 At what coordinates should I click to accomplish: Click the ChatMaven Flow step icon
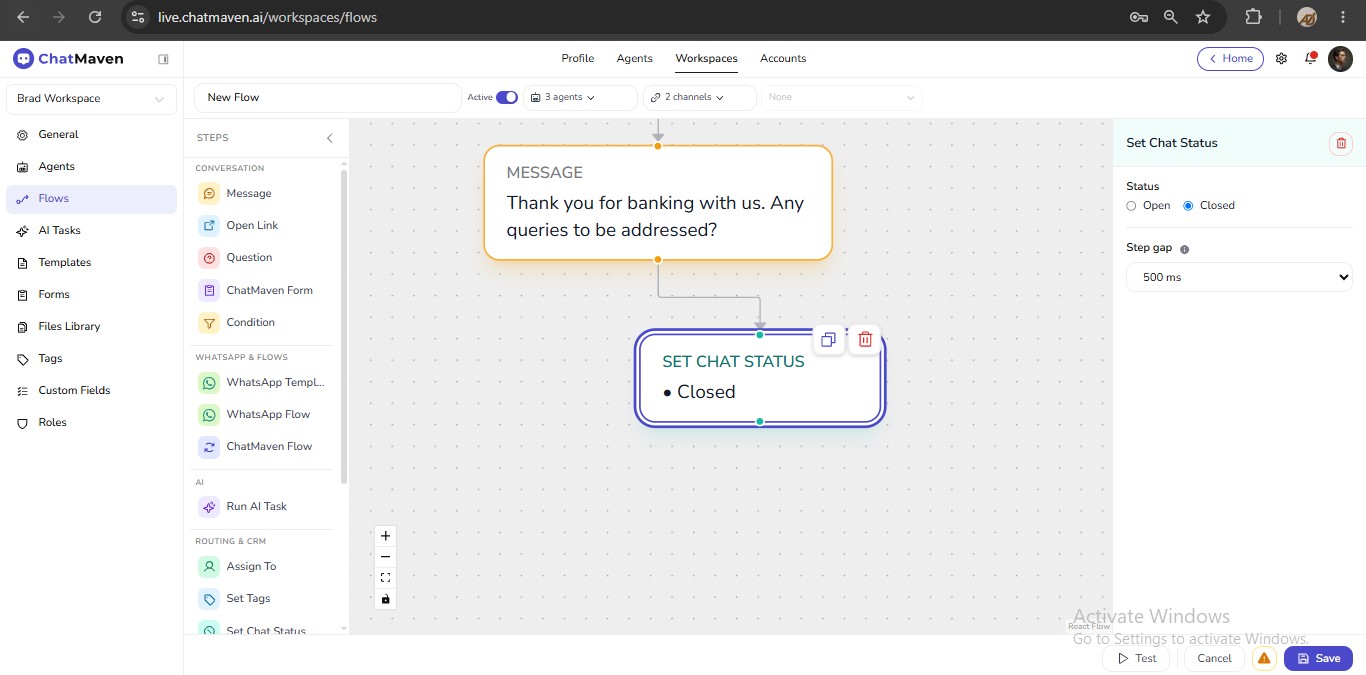pyautogui.click(x=209, y=447)
